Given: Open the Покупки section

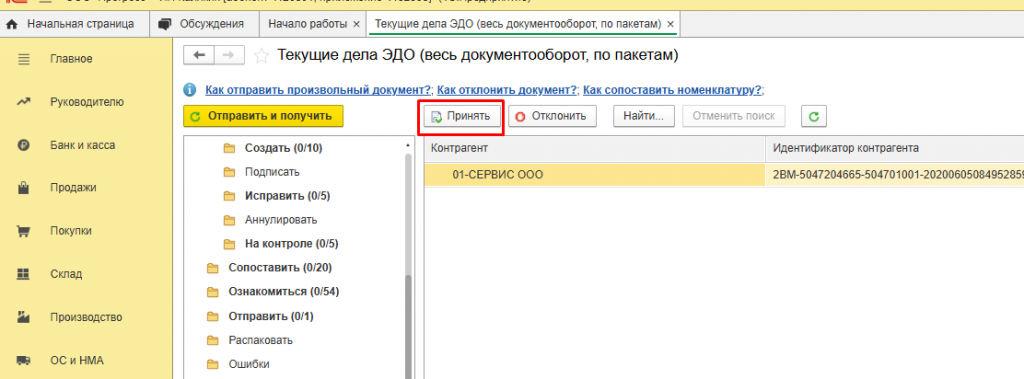Looking at the screenshot, I should tap(71, 231).
